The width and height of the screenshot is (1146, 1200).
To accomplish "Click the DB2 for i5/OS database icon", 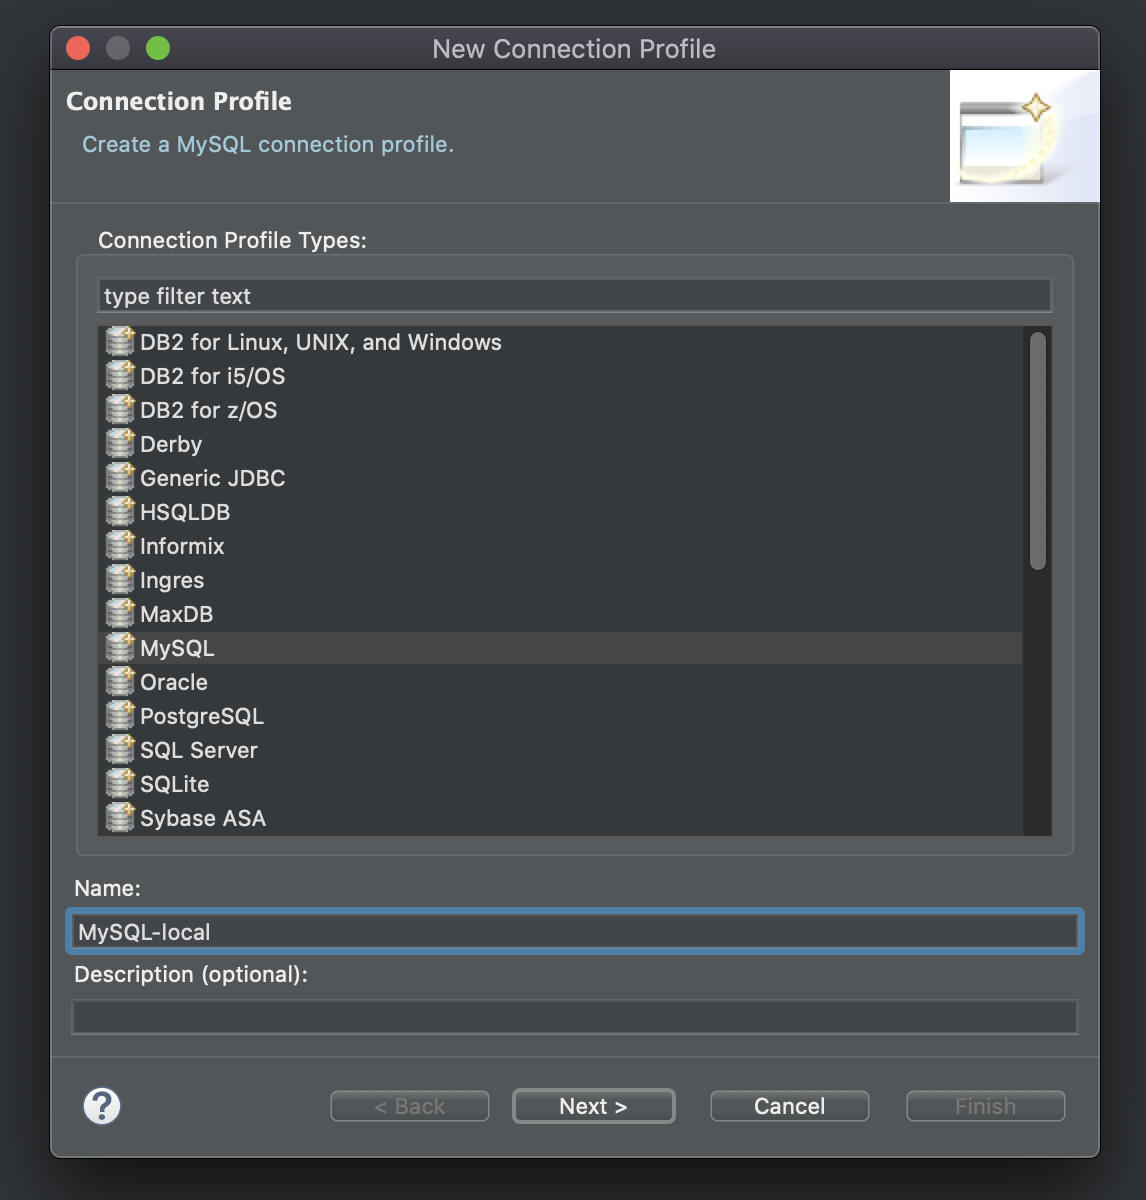I will pyautogui.click(x=120, y=376).
